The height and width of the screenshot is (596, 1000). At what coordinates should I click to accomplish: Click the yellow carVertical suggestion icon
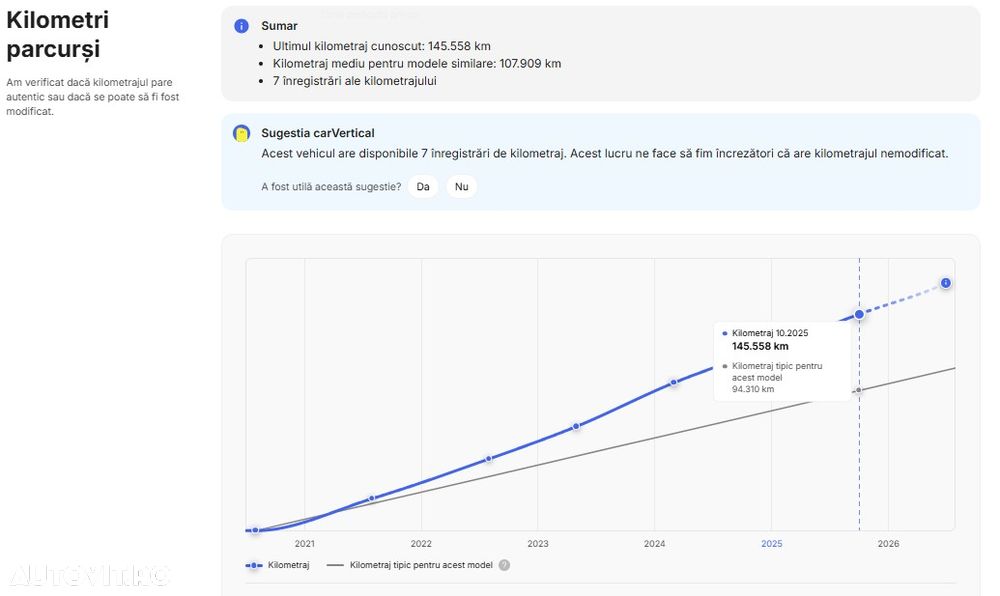point(241,133)
